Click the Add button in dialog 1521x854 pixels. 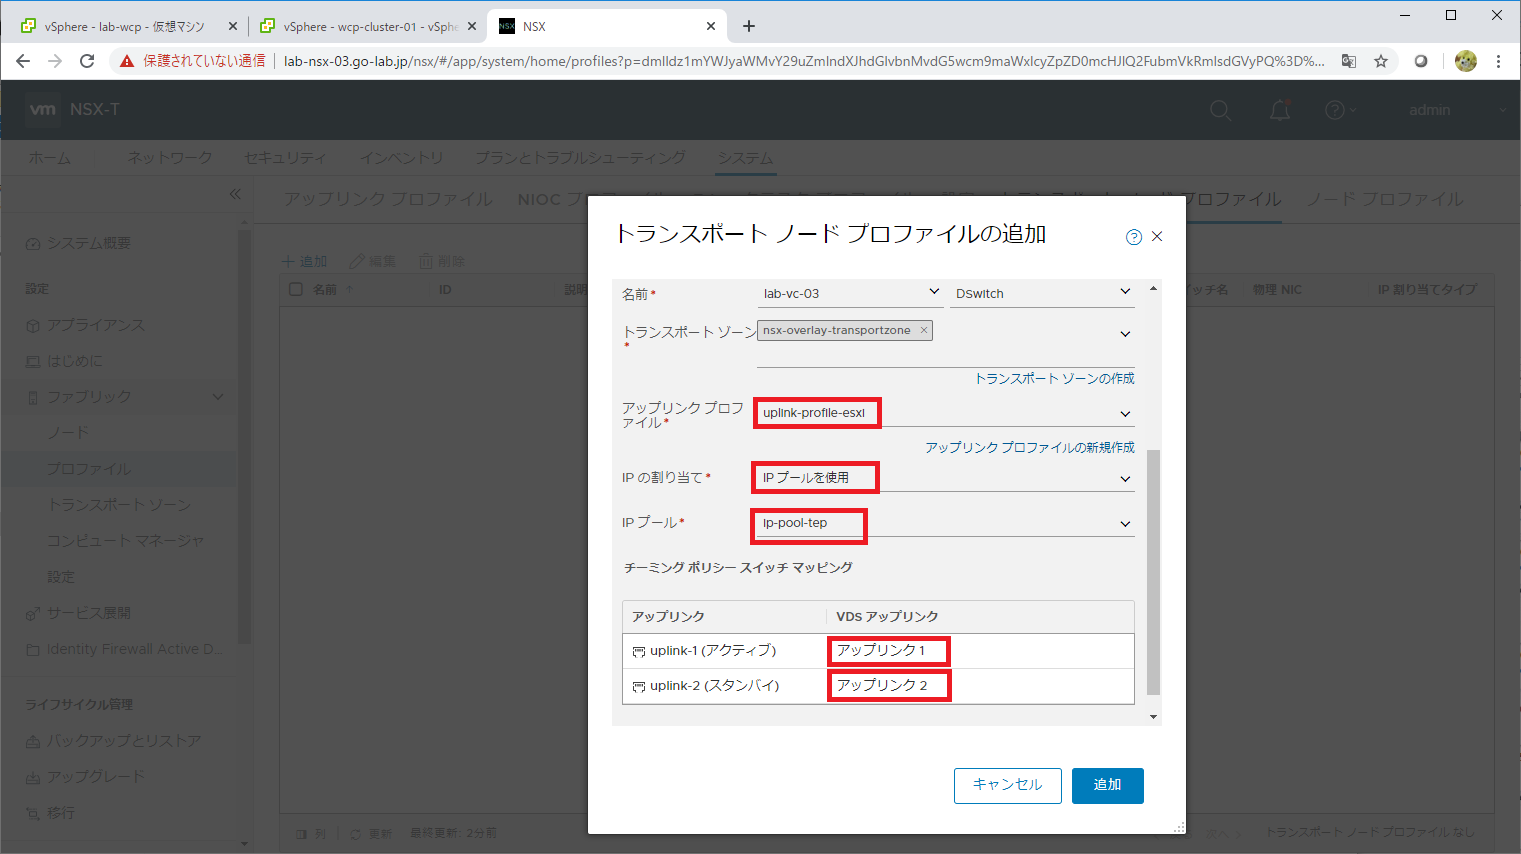point(1107,785)
